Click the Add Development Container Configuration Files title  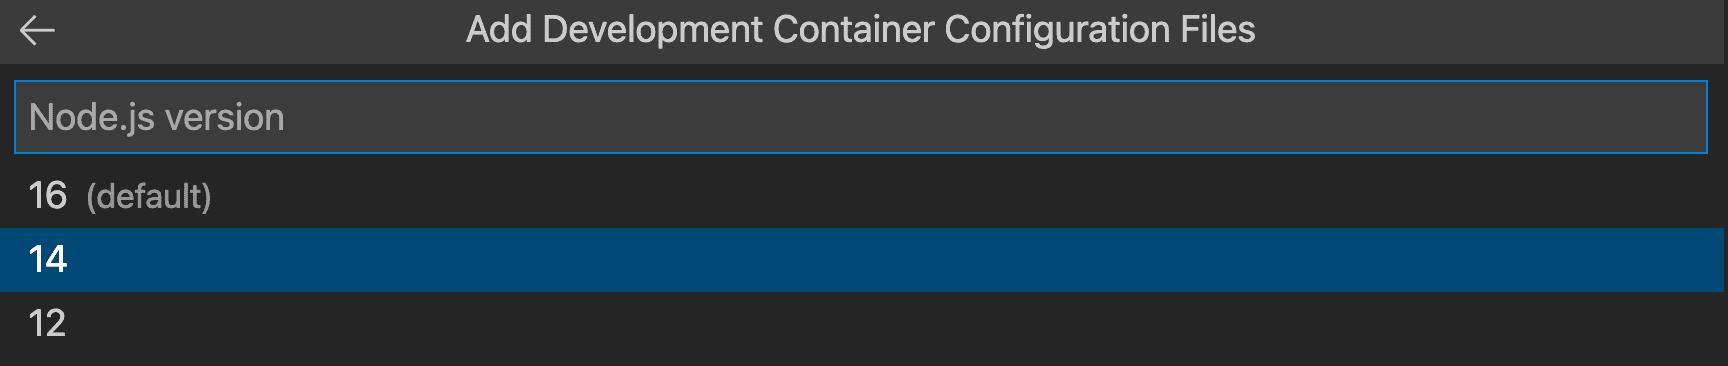860,30
